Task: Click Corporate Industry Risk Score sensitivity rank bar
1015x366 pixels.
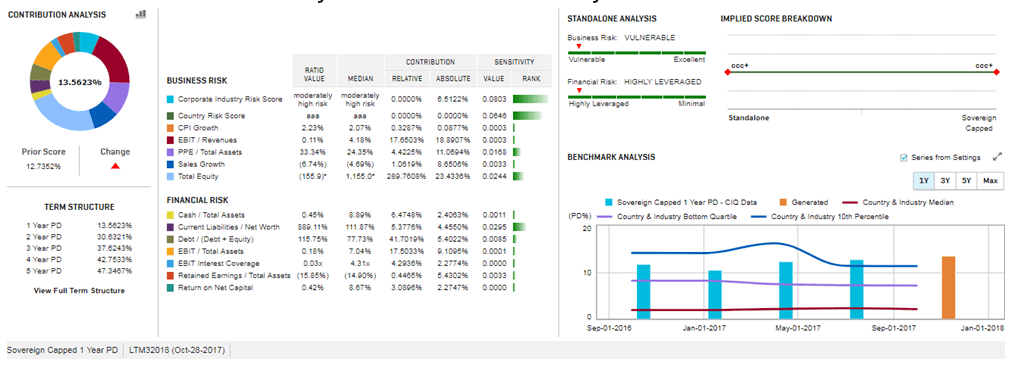Action: coord(530,100)
